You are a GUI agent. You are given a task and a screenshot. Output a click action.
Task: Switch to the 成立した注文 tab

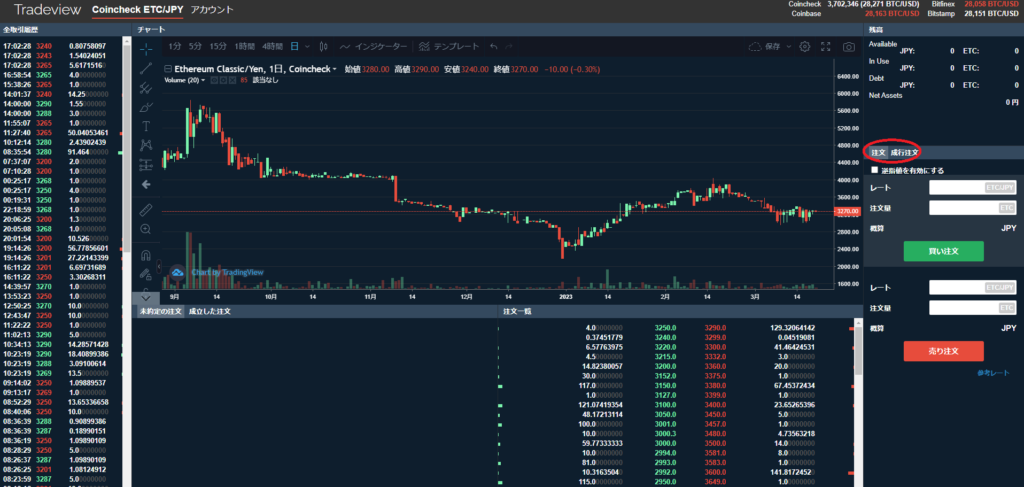[x=210, y=312]
